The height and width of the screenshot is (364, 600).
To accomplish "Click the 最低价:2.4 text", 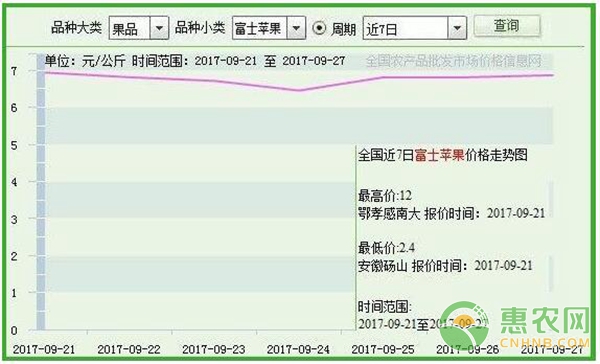I will click(386, 248).
